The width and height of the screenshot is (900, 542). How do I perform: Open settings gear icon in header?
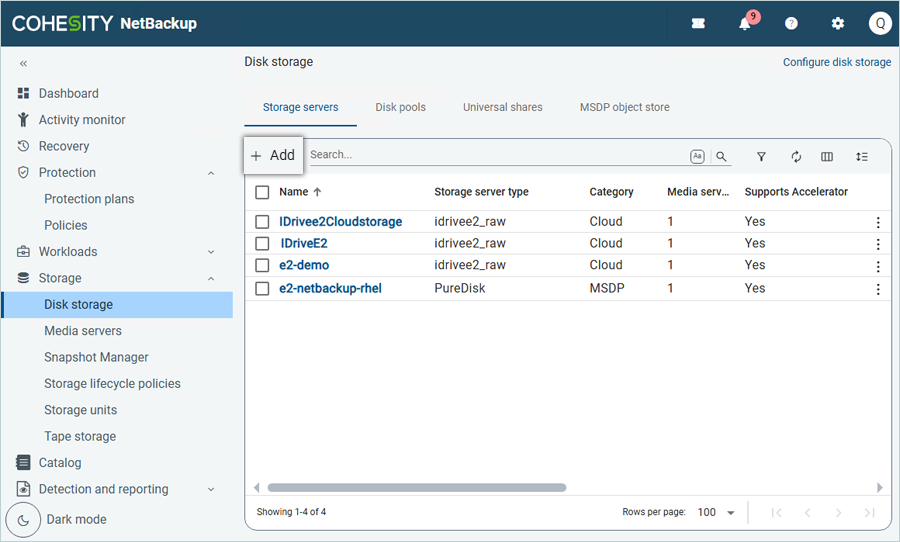tap(838, 24)
